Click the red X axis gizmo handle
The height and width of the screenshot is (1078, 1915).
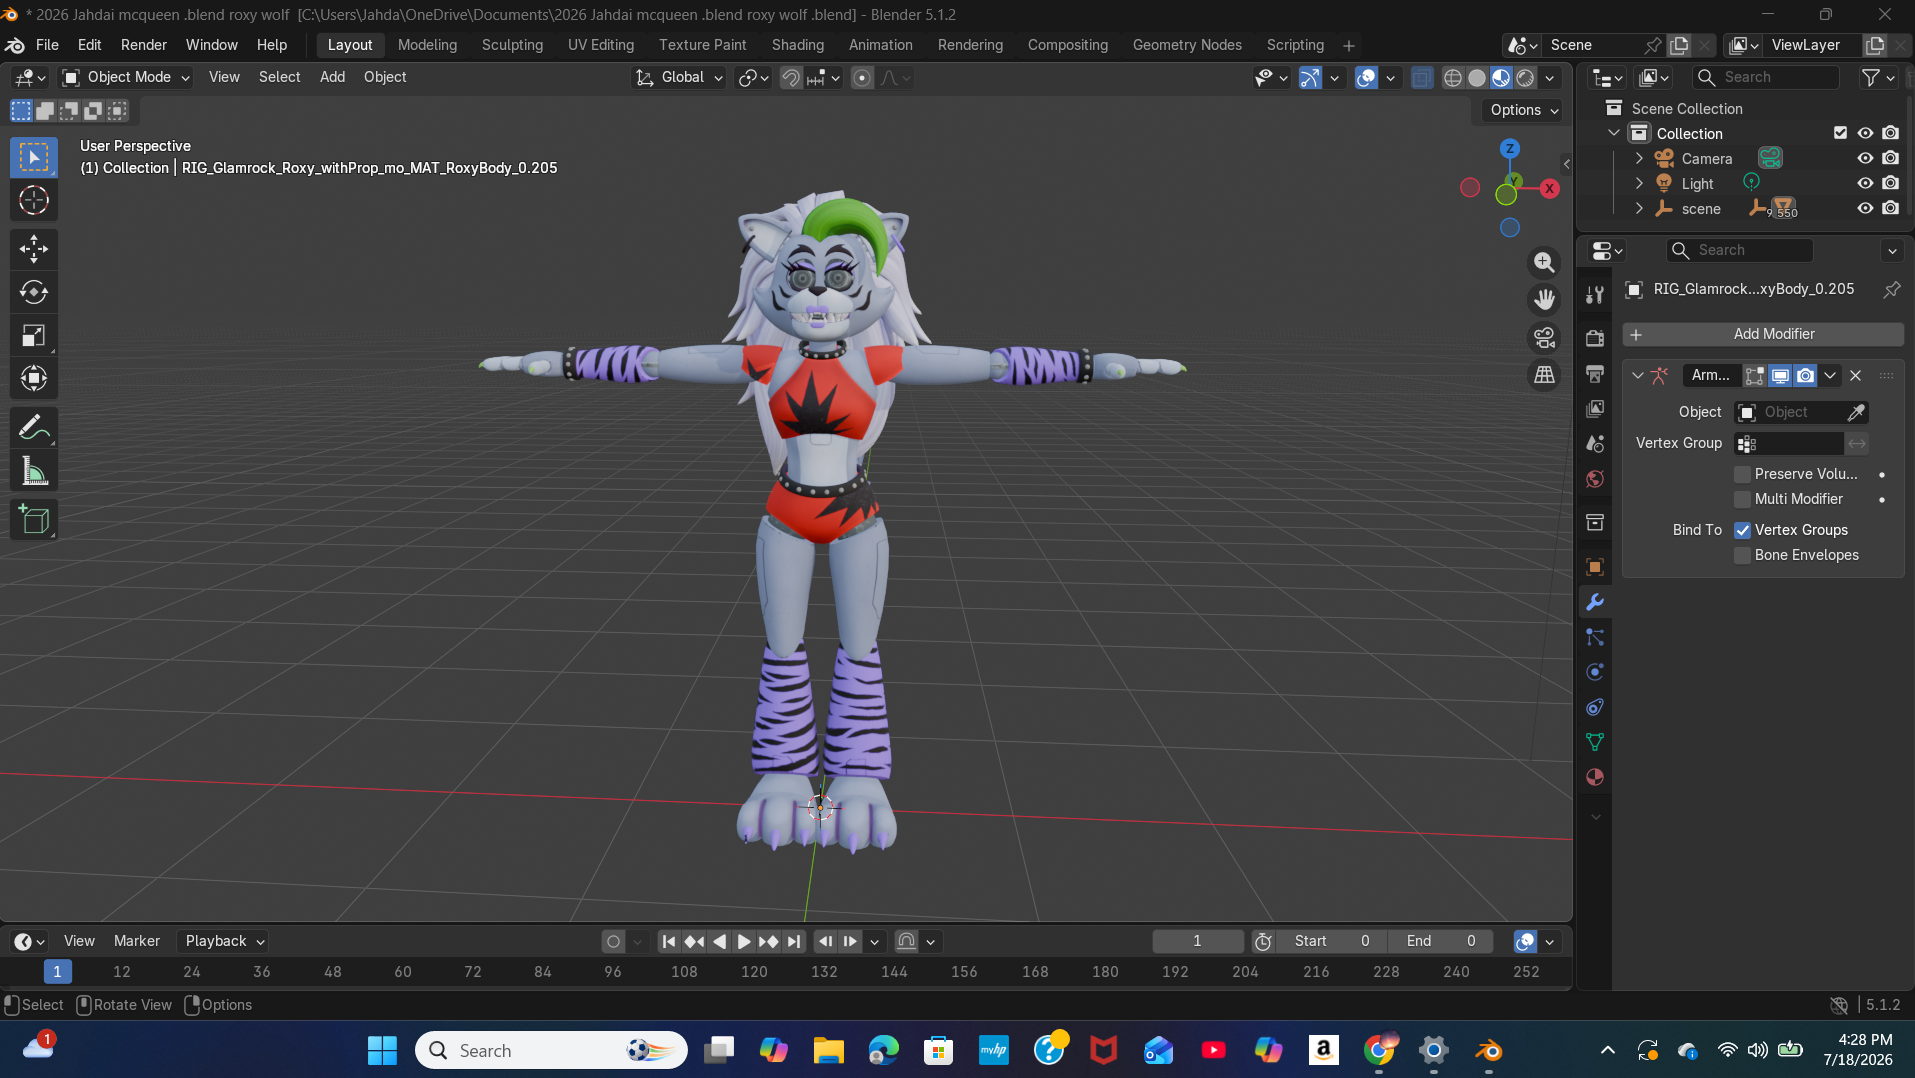[x=1549, y=188]
